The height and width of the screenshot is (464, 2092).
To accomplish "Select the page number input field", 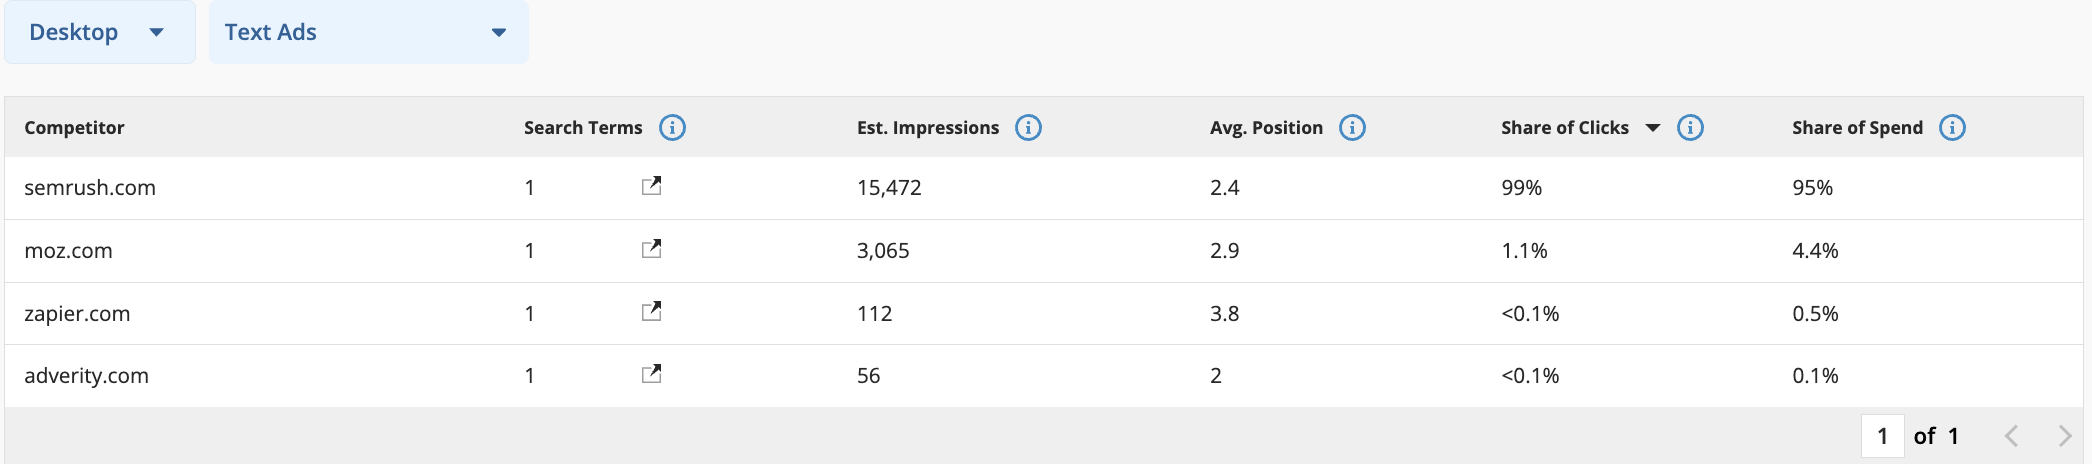I will (x=1883, y=436).
